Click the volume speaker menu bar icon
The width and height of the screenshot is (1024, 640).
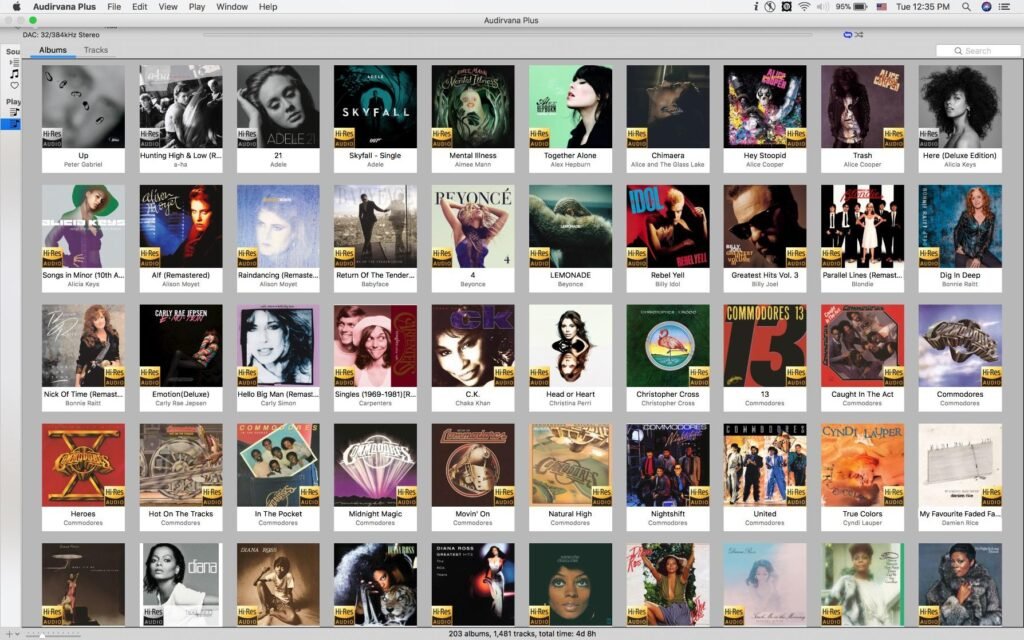coord(822,7)
